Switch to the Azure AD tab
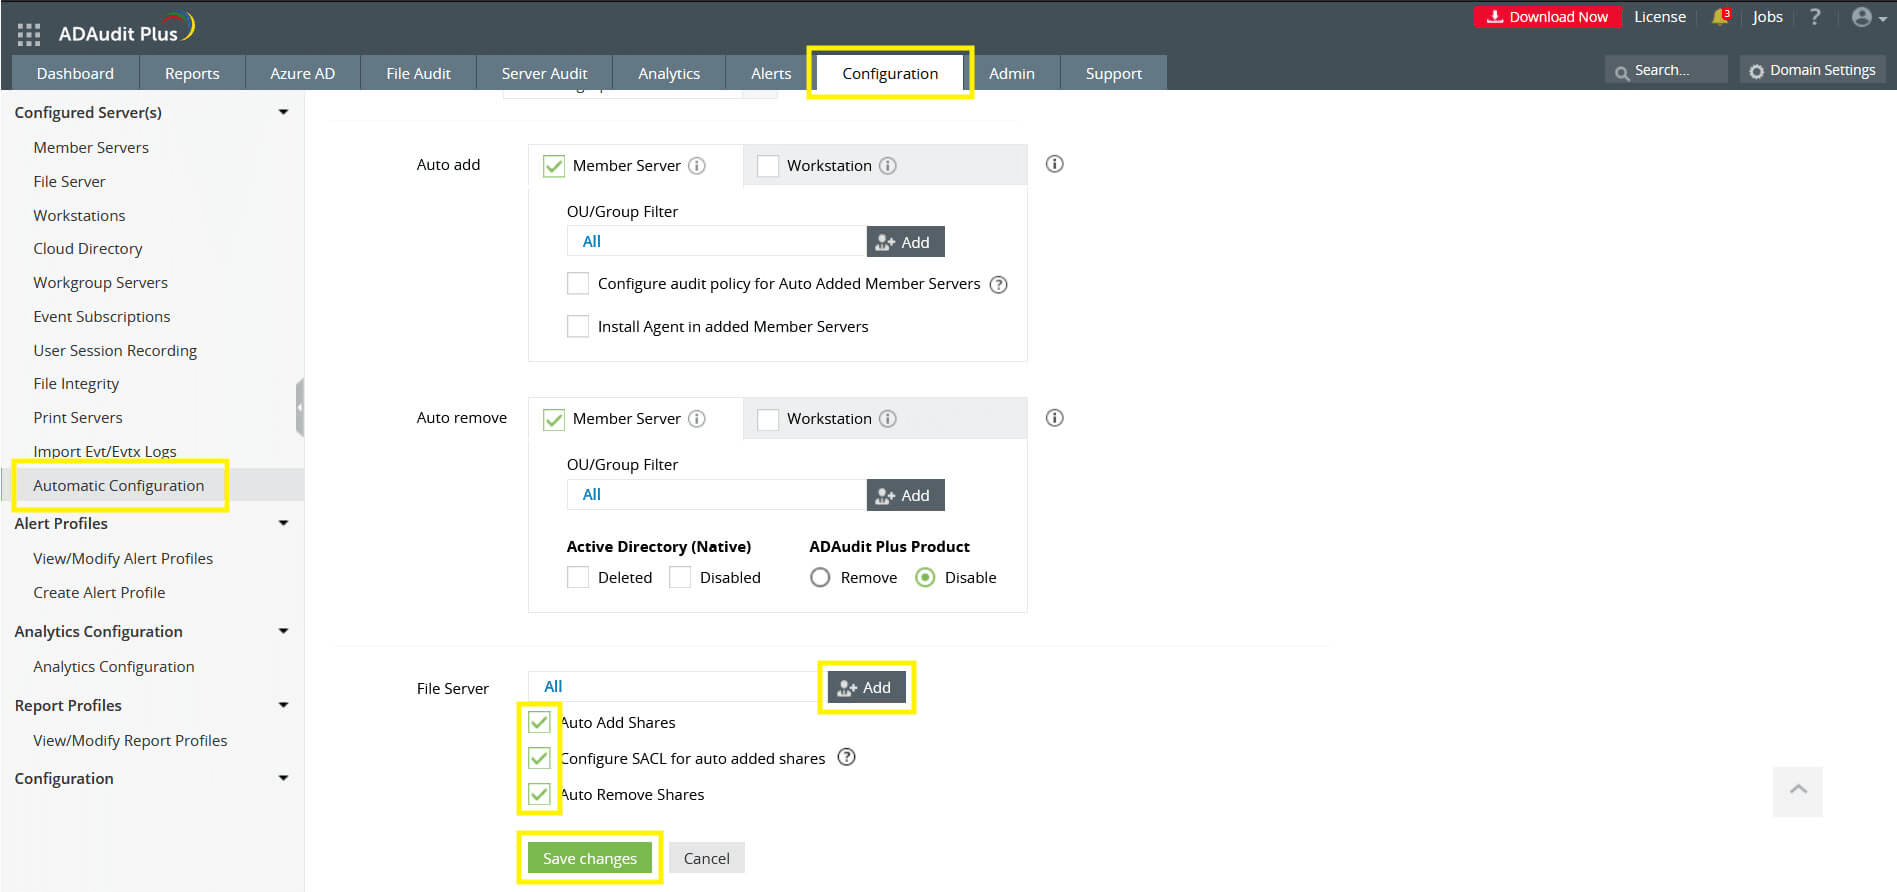Image resolution: width=1897 pixels, height=892 pixels. (302, 73)
